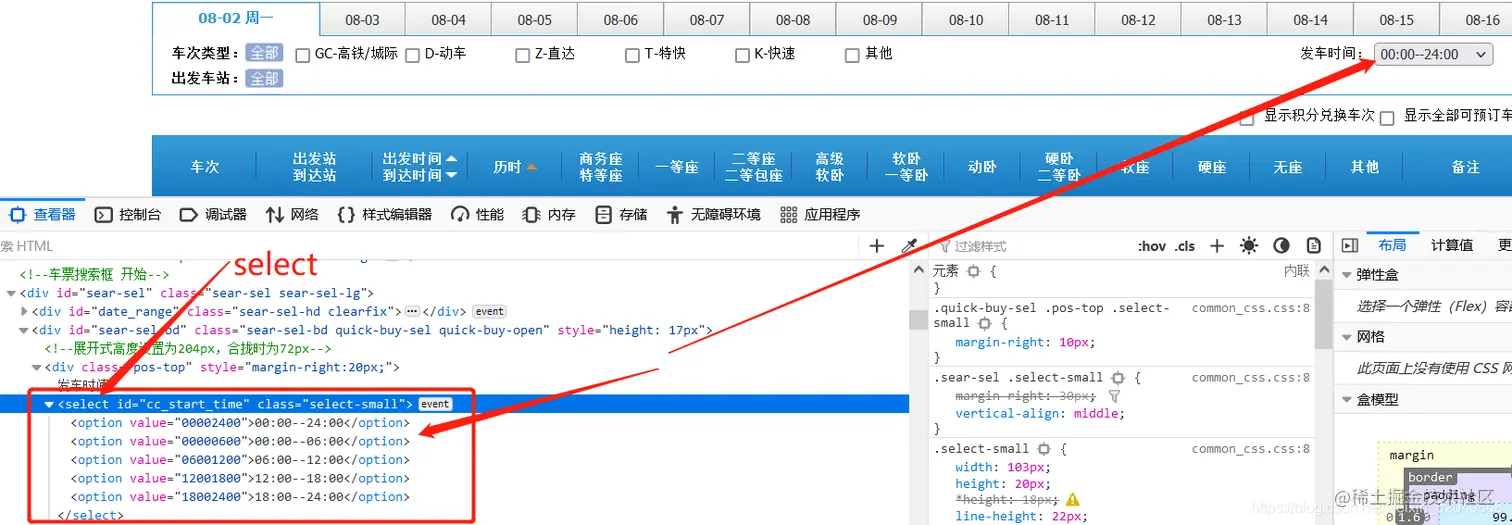
Task: Enable 显示积分兑换车次 checkbox
Action: coord(1247,118)
